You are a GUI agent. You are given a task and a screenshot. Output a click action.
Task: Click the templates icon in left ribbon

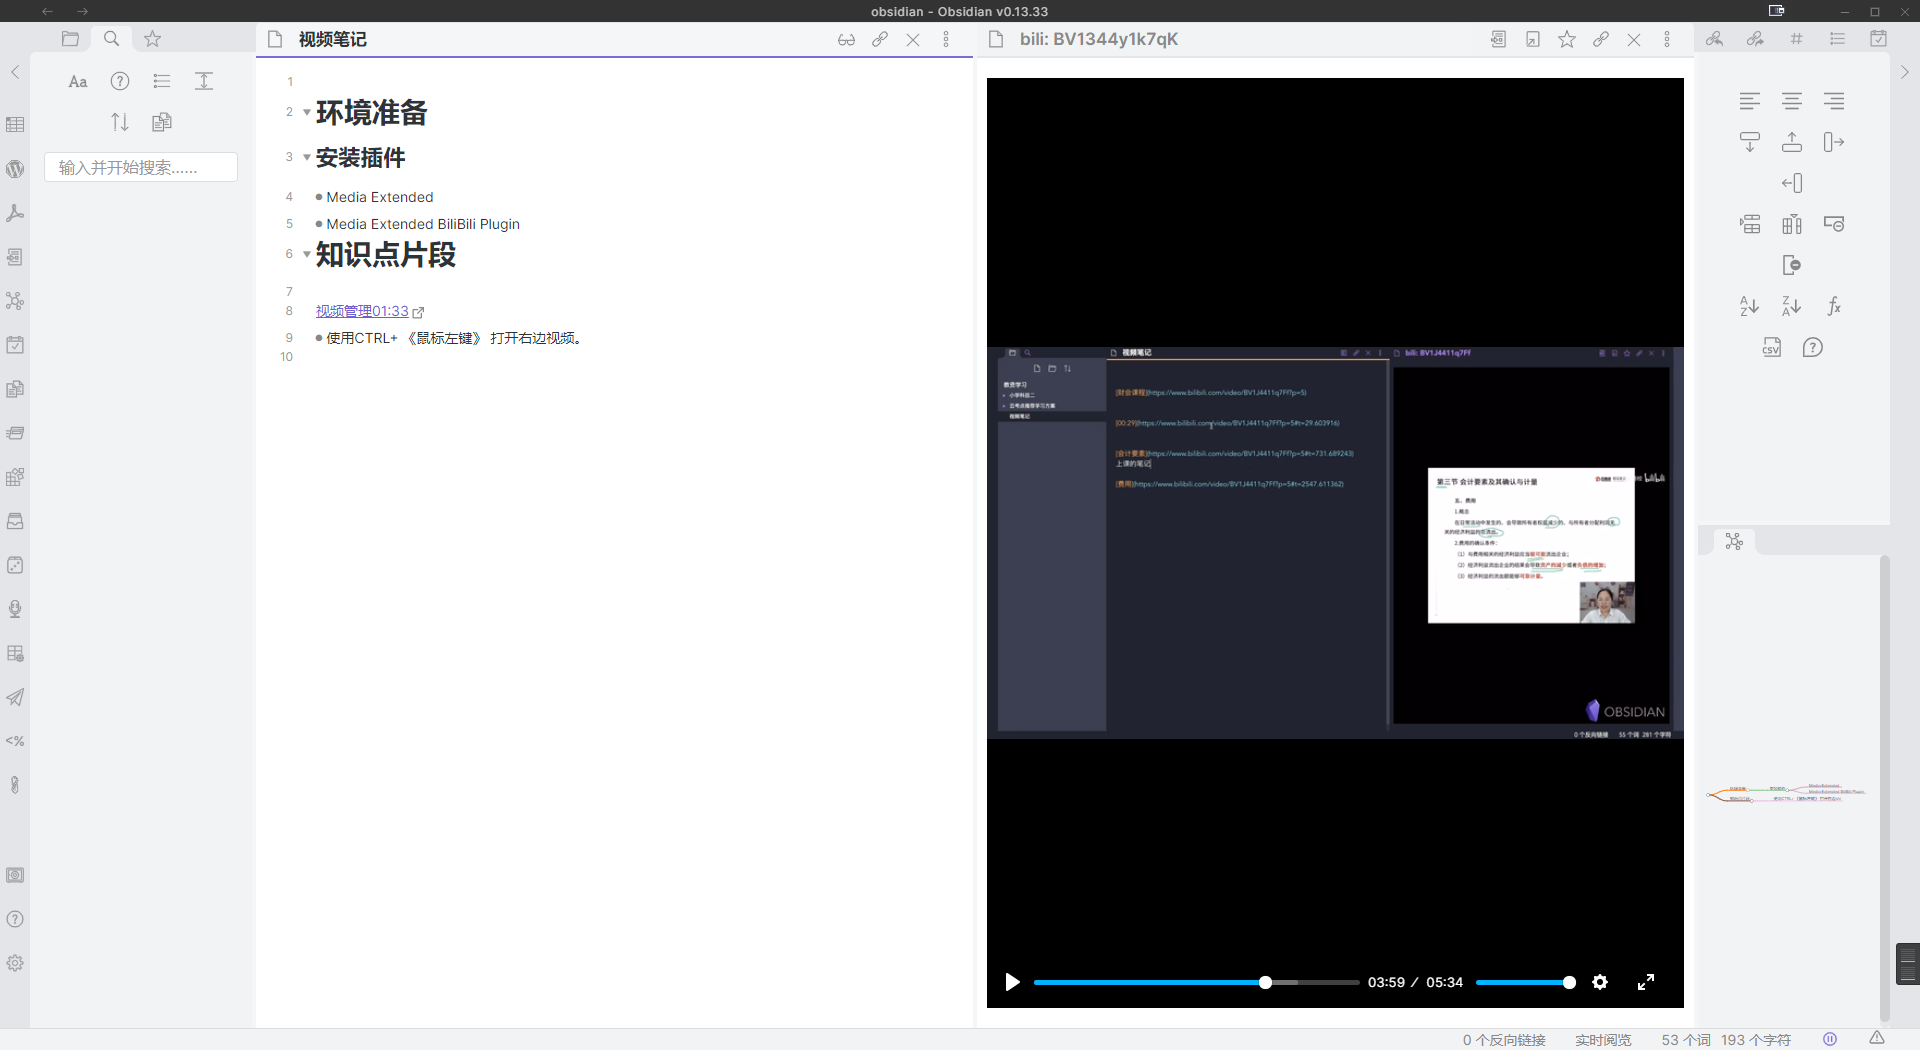point(15,389)
